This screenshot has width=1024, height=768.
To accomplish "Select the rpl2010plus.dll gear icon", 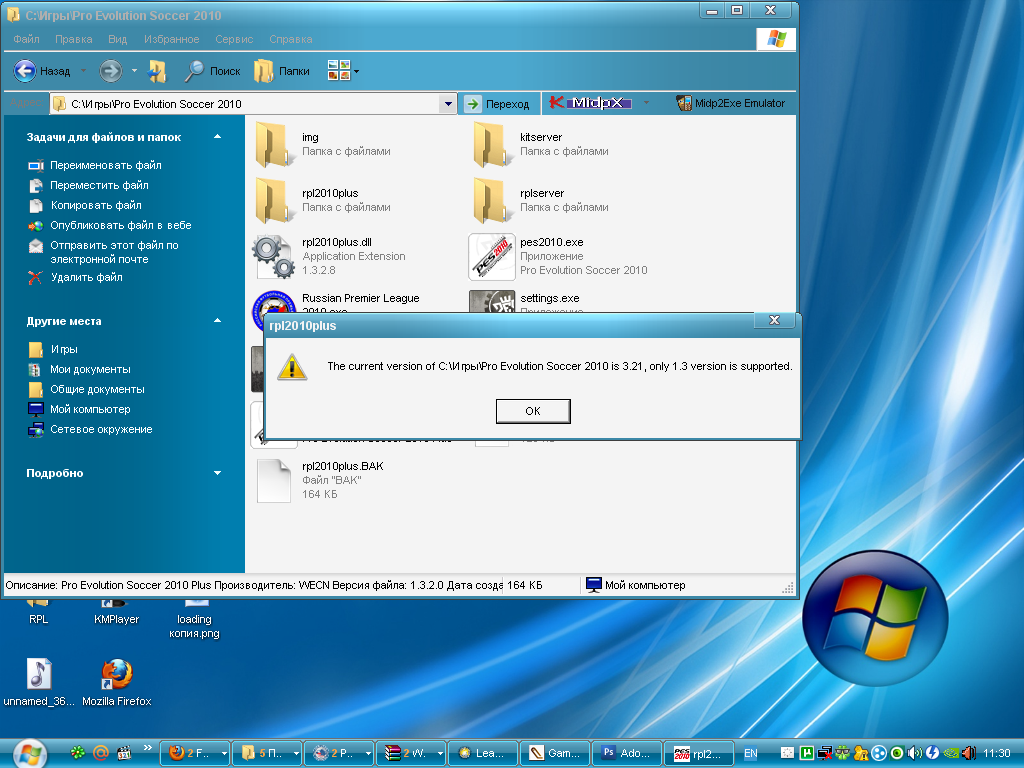I will 273,257.
